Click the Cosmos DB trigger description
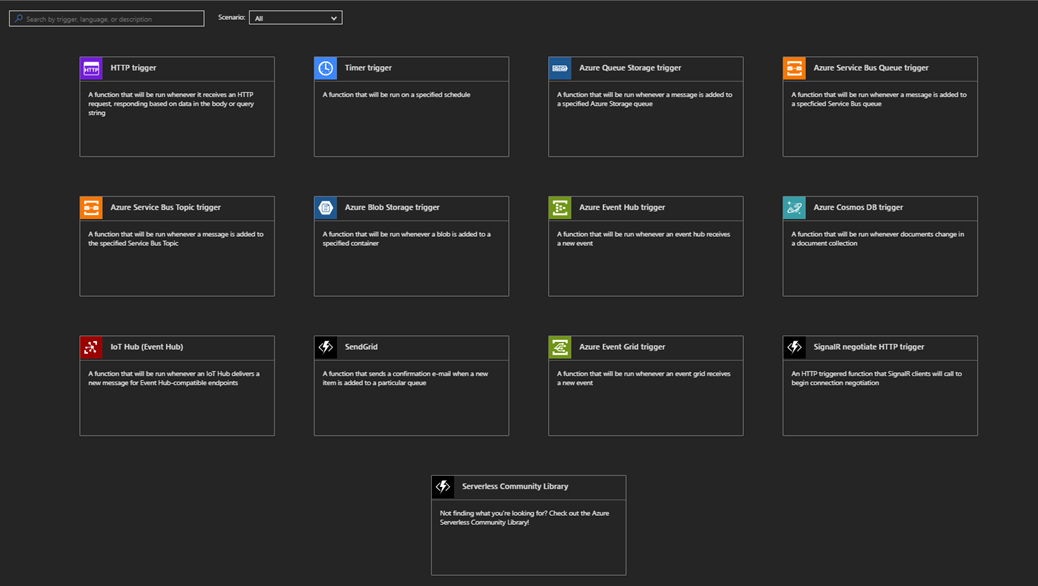The height and width of the screenshot is (586, 1038). 877,239
